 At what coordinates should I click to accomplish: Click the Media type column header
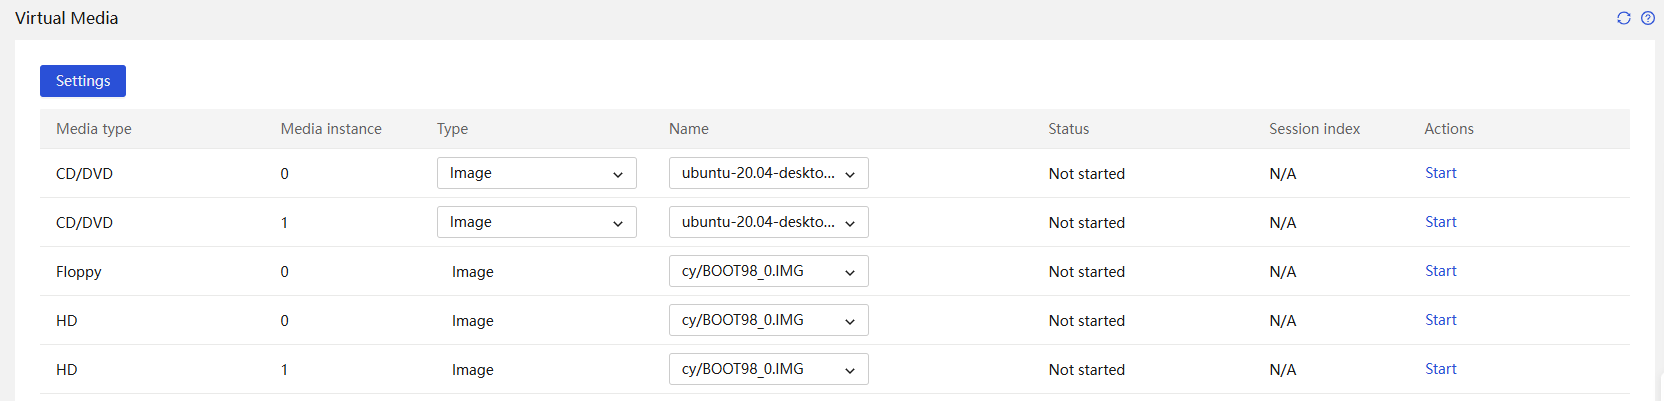coord(94,129)
